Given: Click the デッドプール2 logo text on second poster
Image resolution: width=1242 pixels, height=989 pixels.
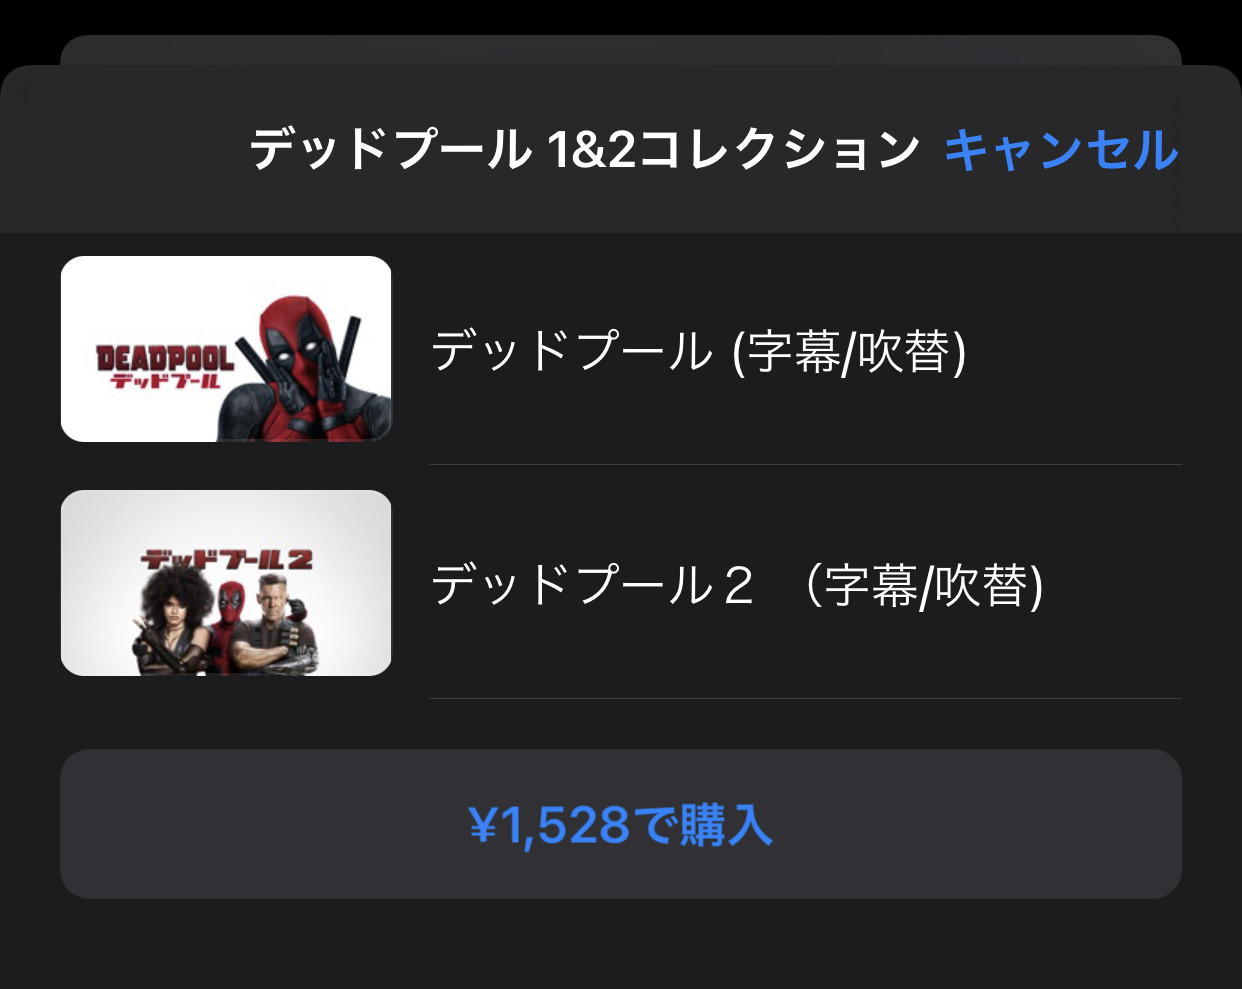Looking at the screenshot, I should [x=226, y=560].
